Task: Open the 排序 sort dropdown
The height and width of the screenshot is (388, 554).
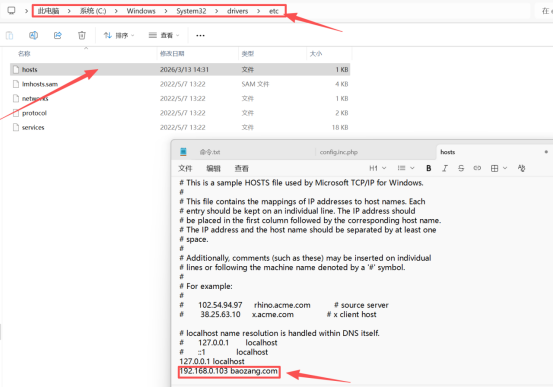Action: (x=119, y=35)
